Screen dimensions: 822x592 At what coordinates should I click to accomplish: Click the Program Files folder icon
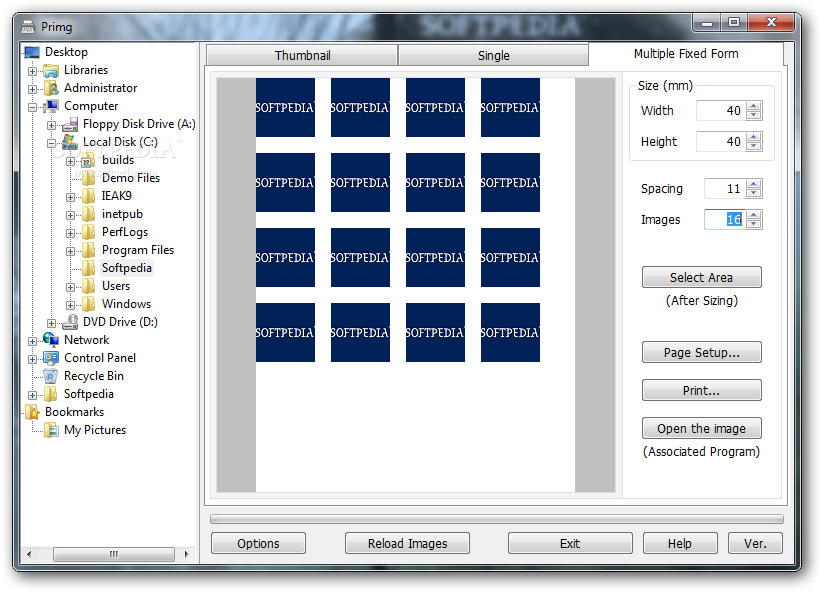89,250
